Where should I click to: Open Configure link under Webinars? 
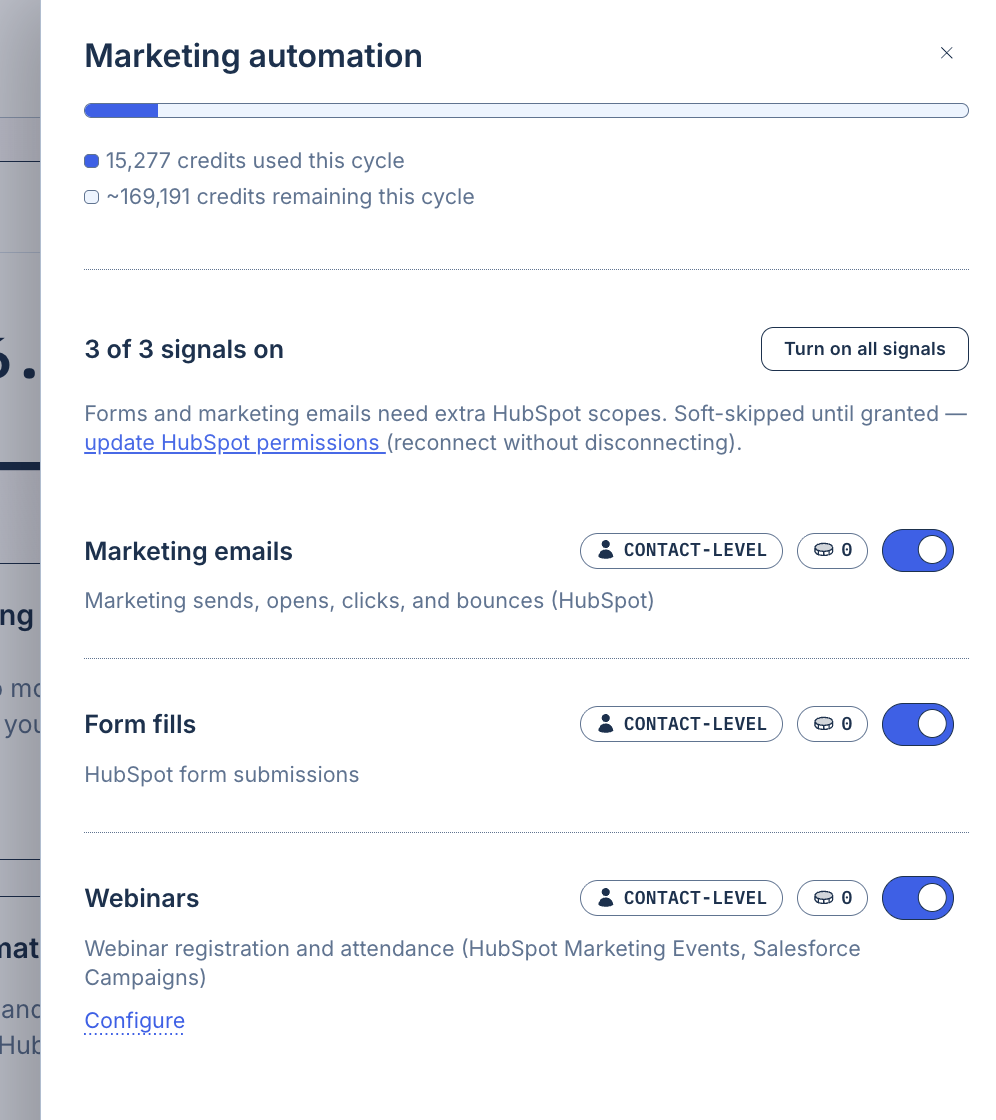134,1021
